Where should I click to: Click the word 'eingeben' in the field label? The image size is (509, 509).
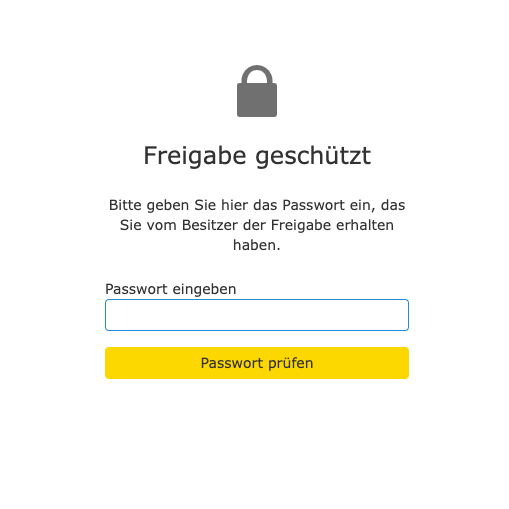point(204,289)
